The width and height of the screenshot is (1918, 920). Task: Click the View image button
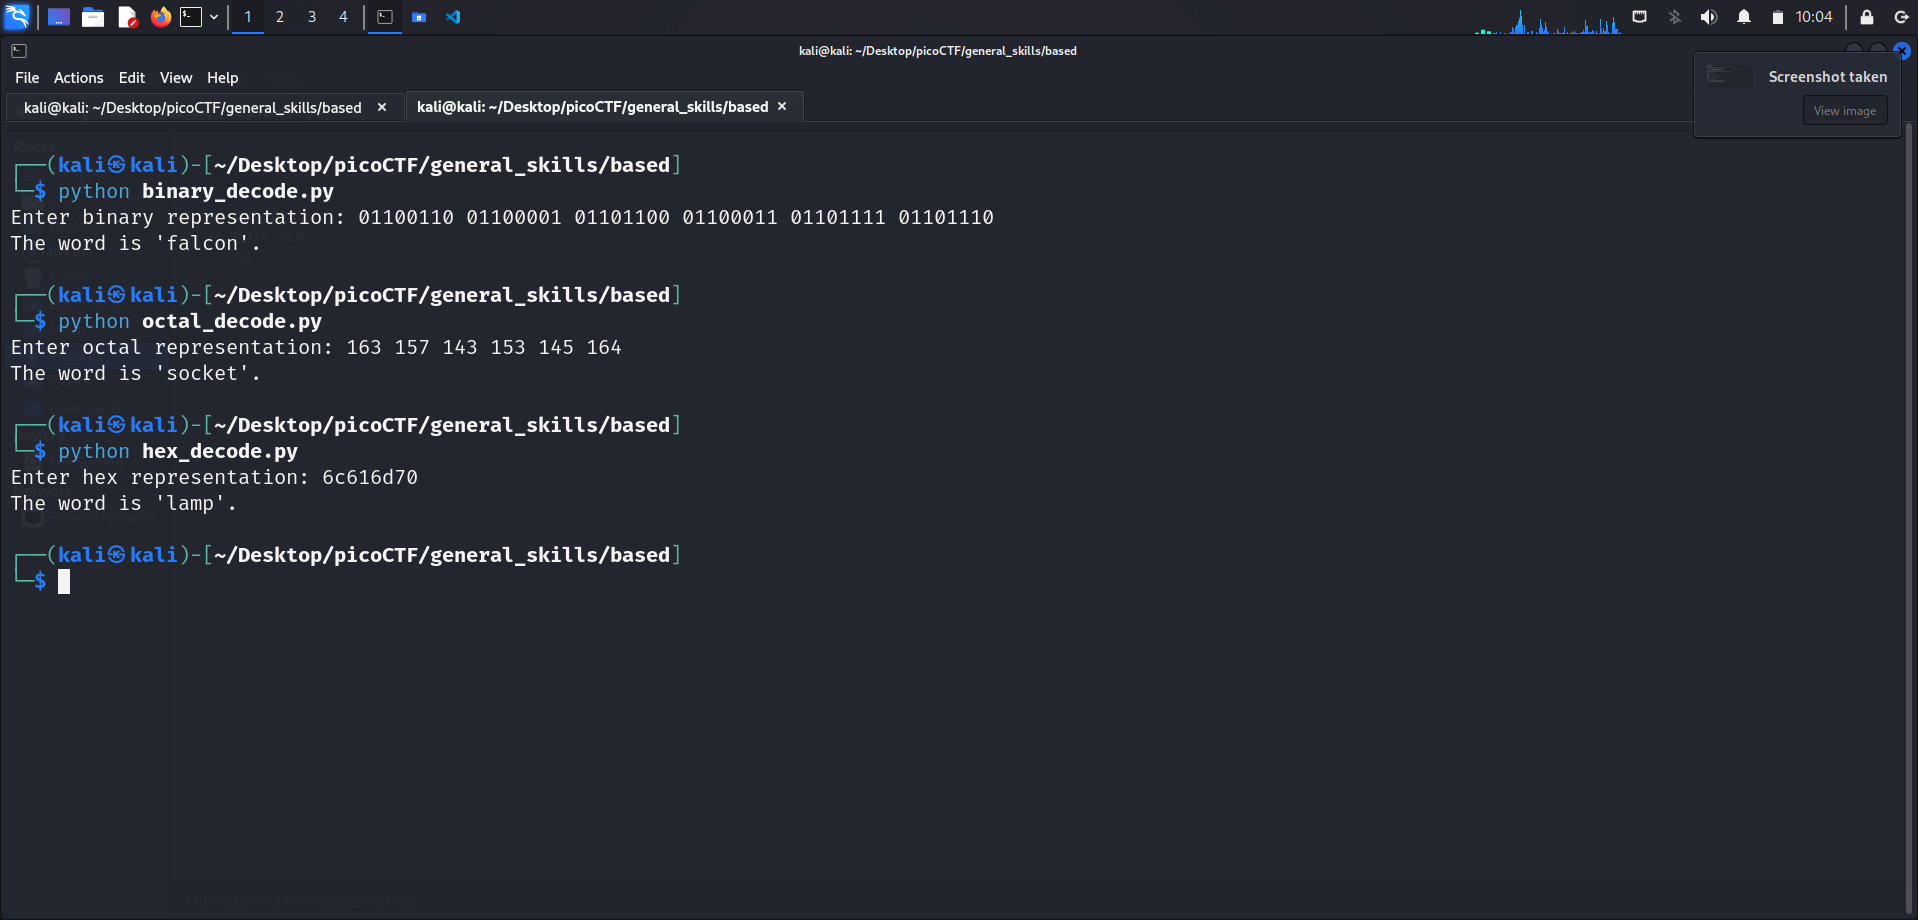tap(1844, 111)
